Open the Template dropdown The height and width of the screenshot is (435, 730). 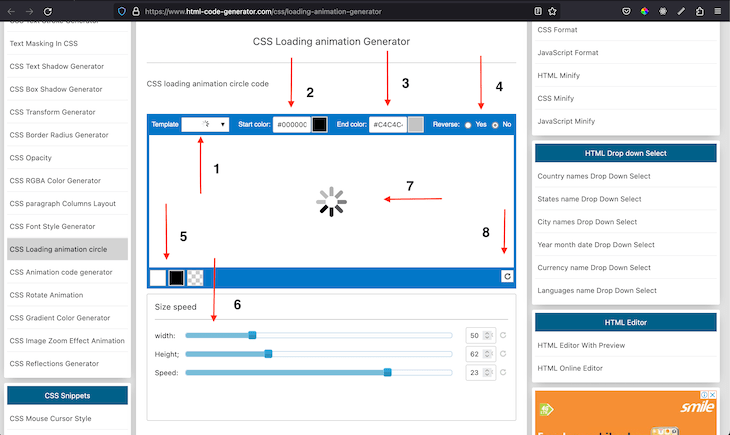pos(205,124)
